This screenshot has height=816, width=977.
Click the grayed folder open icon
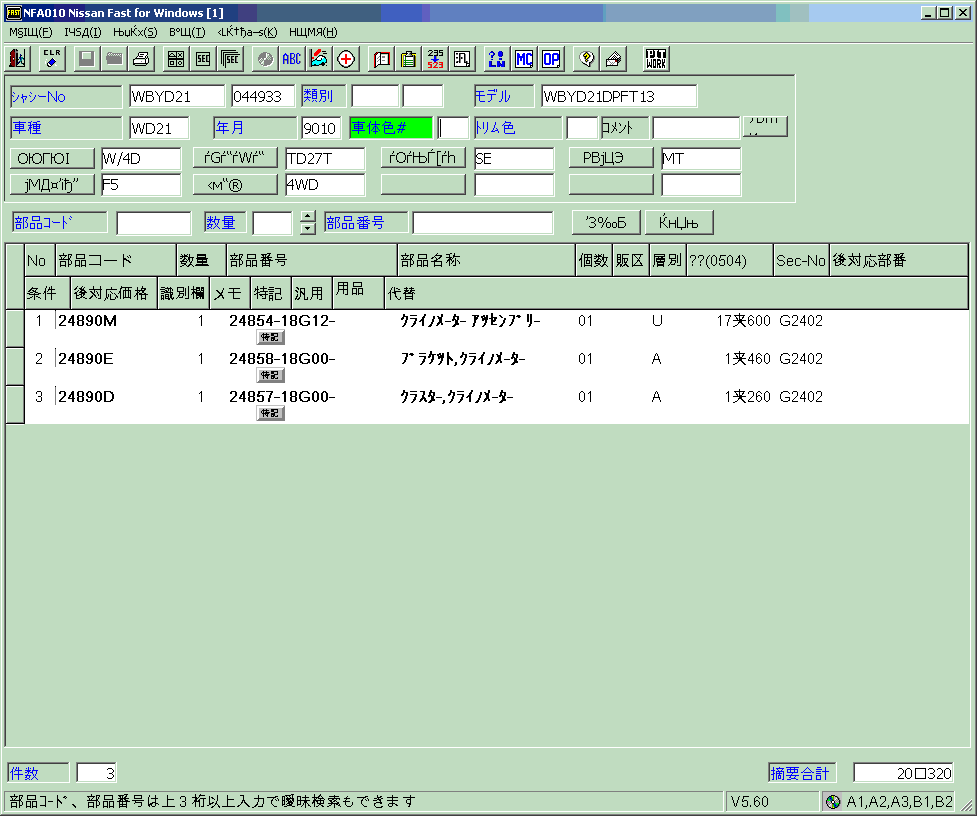[x=114, y=59]
